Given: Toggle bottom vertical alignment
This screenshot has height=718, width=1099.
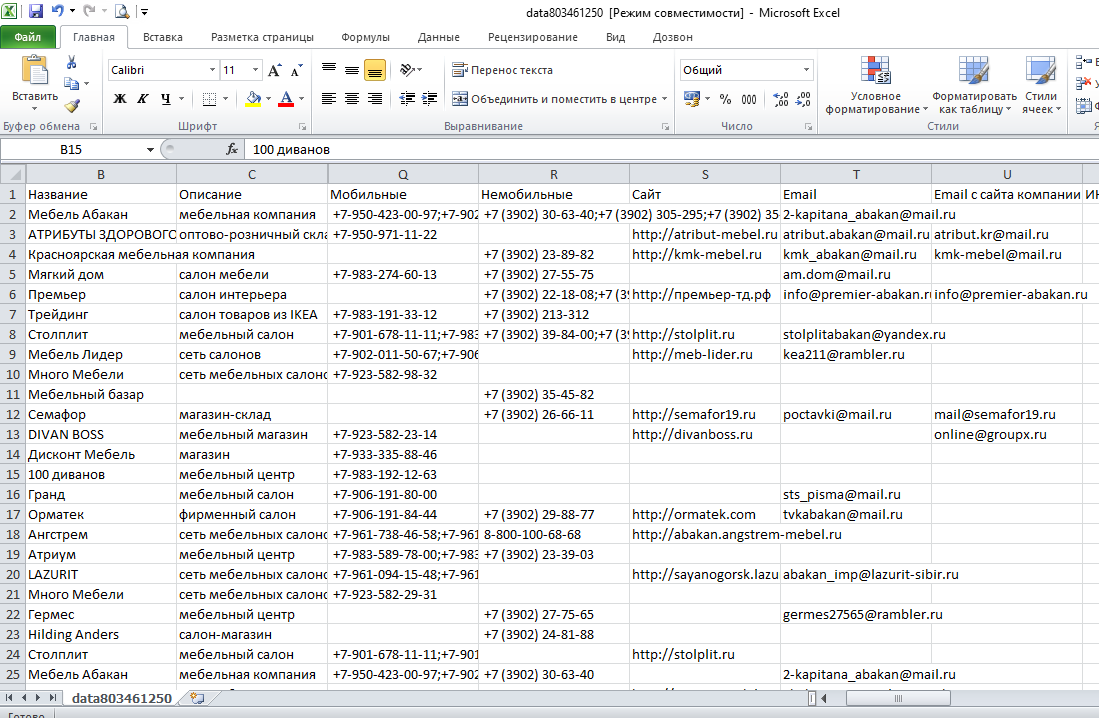Looking at the screenshot, I should (x=375, y=69).
